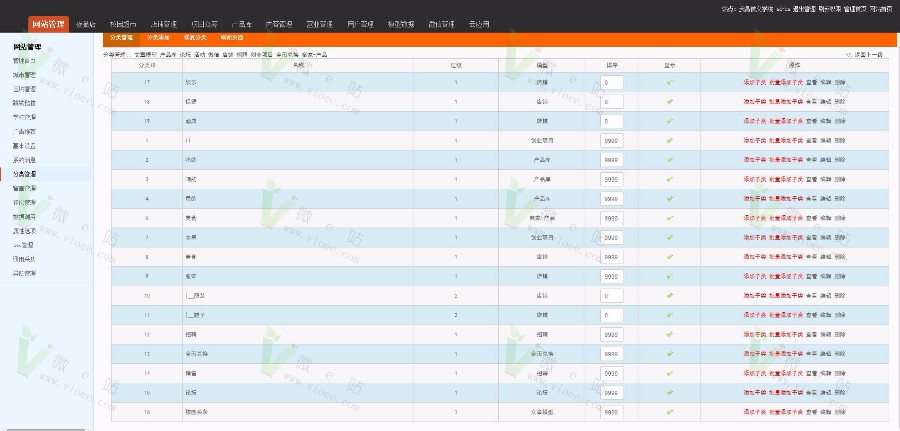Click category name 美食 in ID 6 row
900x431 pixels.
coord(190,219)
